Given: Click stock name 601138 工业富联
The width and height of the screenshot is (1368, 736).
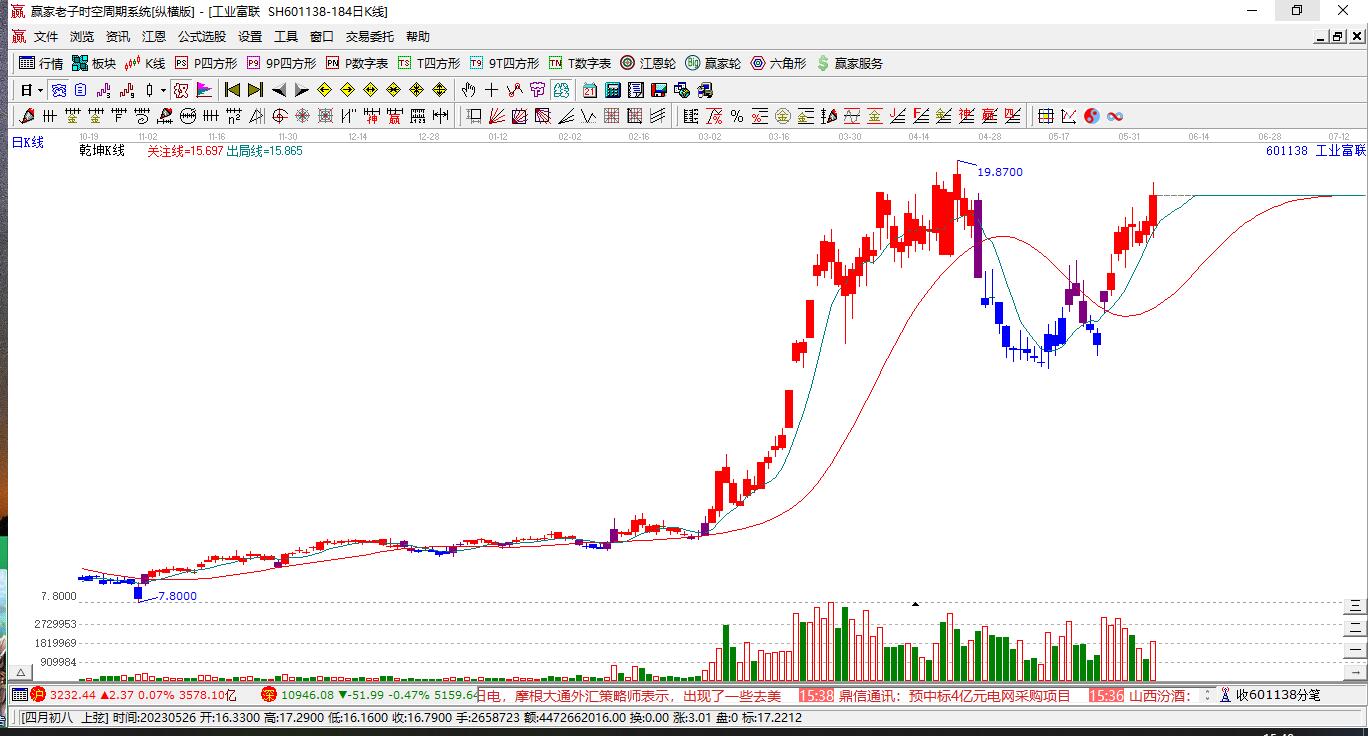Looking at the screenshot, I should point(1315,151).
